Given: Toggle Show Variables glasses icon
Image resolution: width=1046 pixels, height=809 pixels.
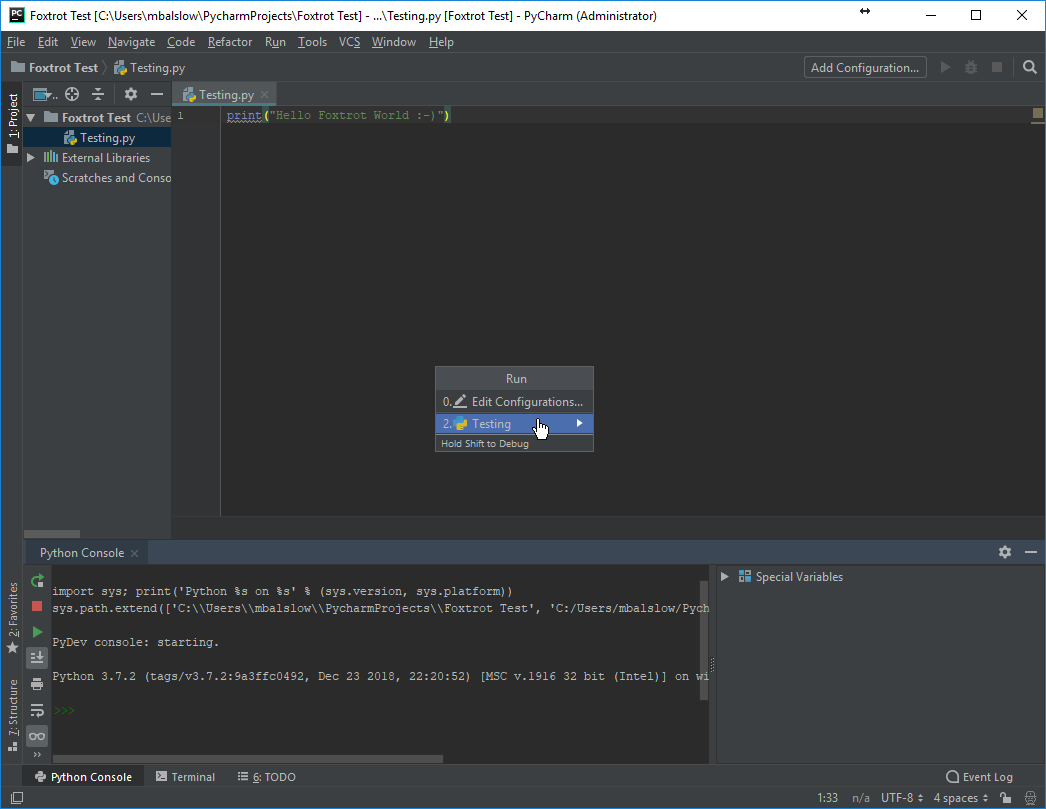Looking at the screenshot, I should coord(37,736).
